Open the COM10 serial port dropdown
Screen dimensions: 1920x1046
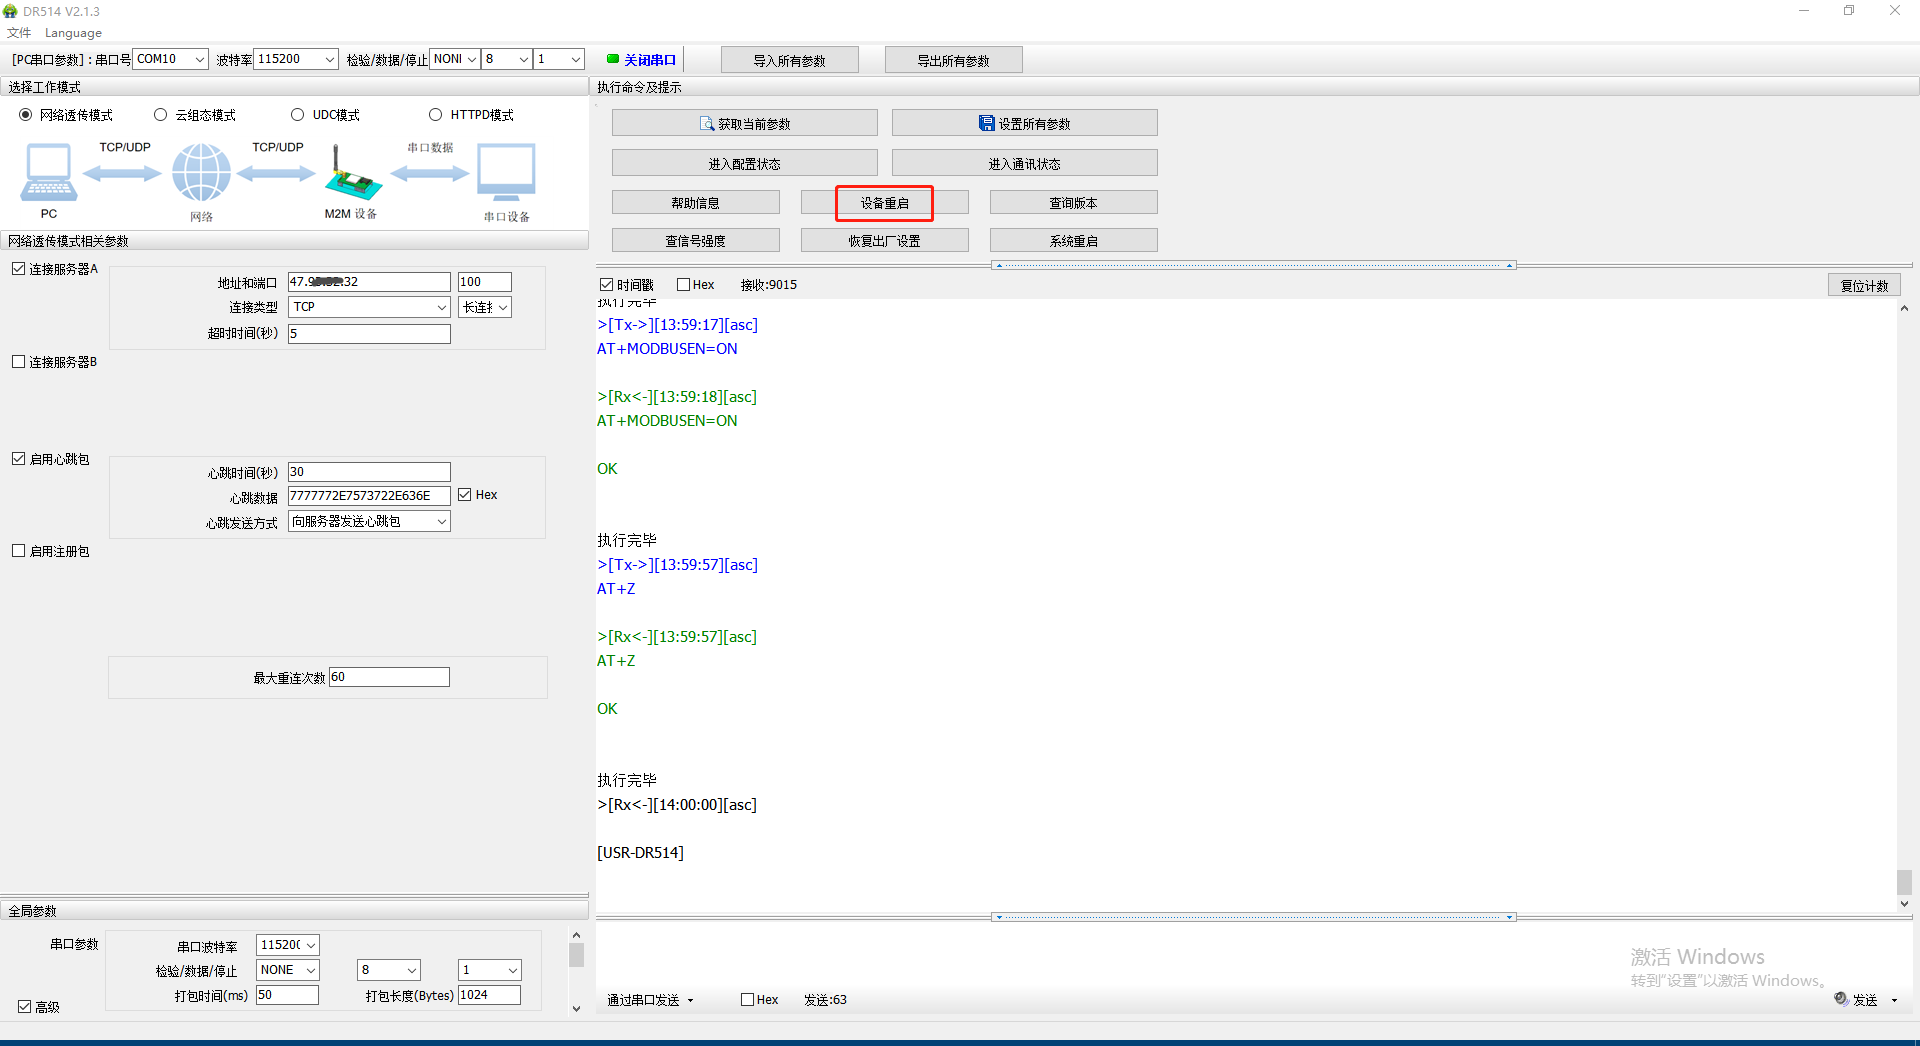(x=170, y=59)
